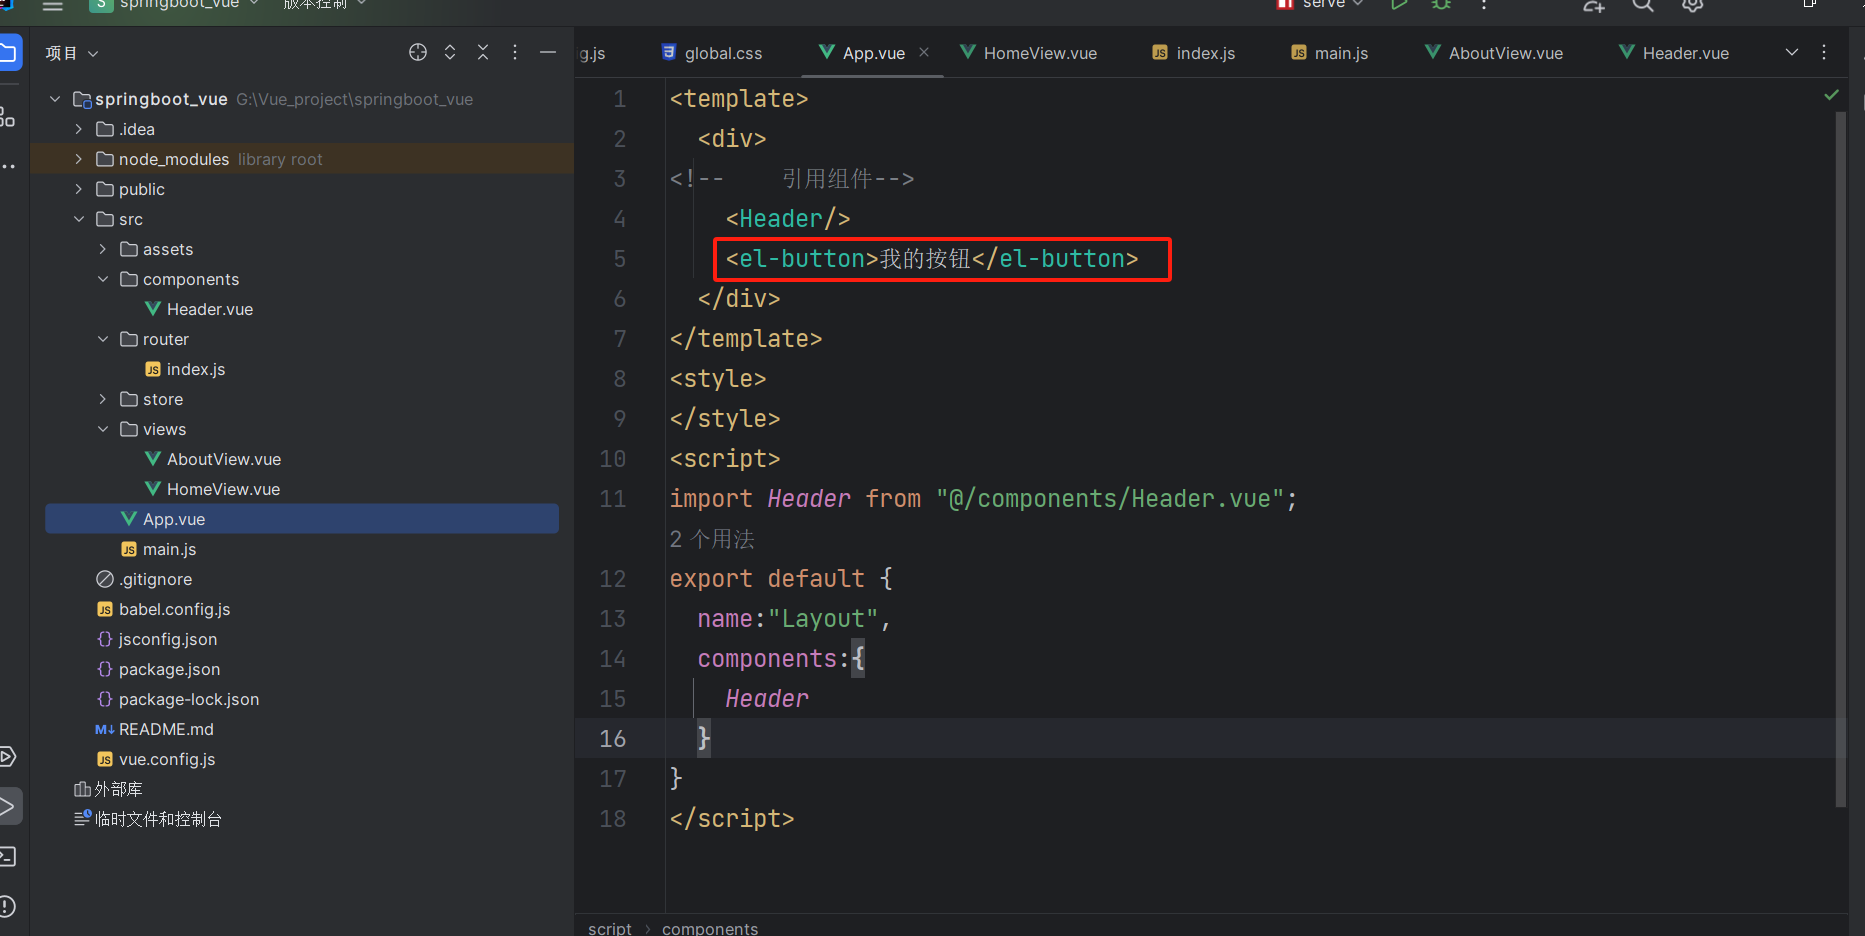The height and width of the screenshot is (936, 1865).
Task: Collapse all items in project tree
Action: click(x=483, y=52)
